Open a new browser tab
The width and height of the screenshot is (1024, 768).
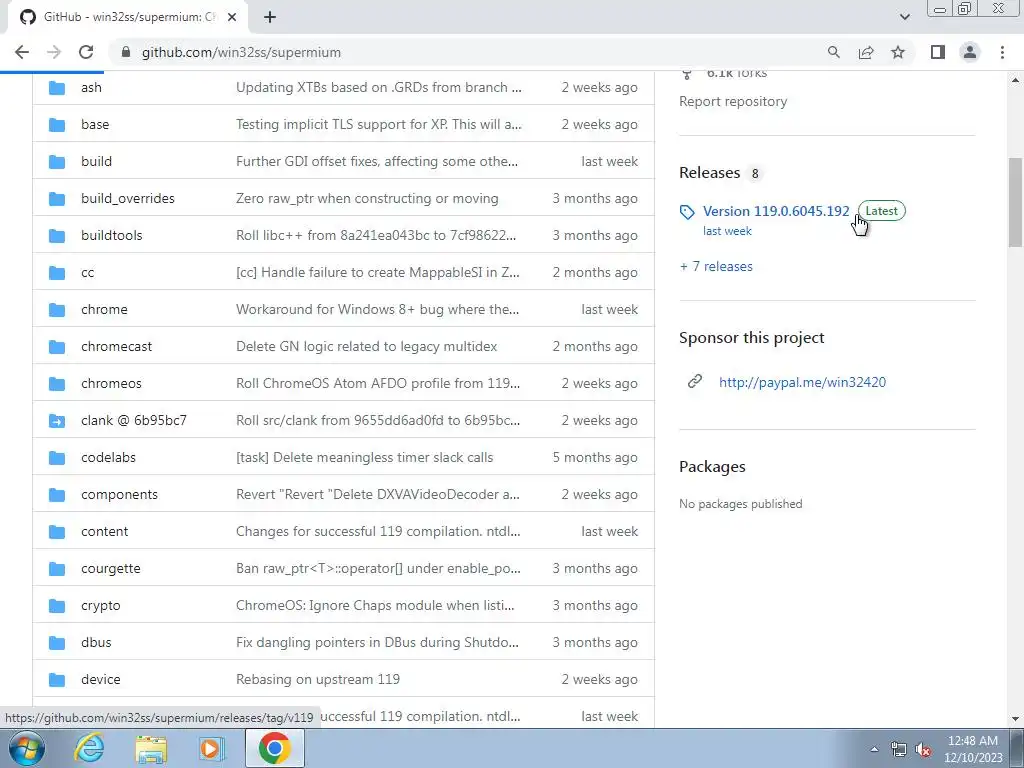pyautogui.click(x=270, y=18)
